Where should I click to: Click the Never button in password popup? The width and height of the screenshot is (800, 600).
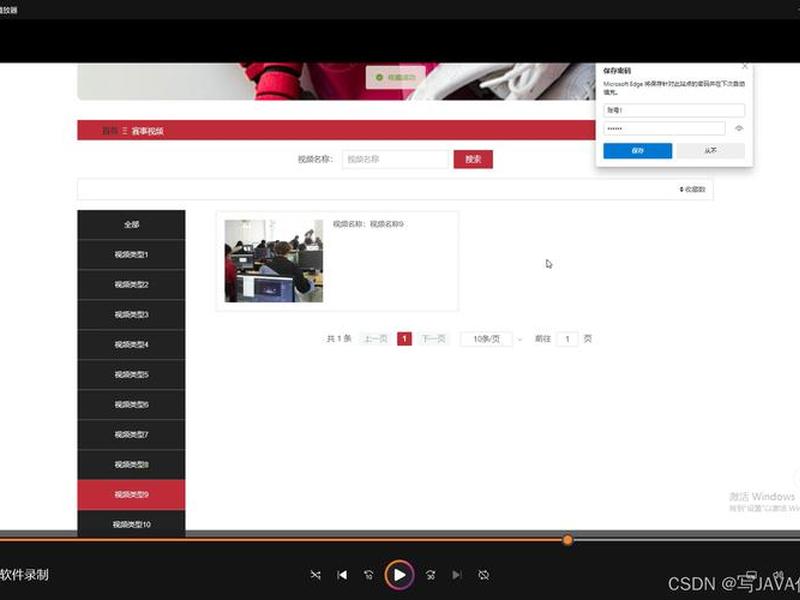[x=710, y=151]
